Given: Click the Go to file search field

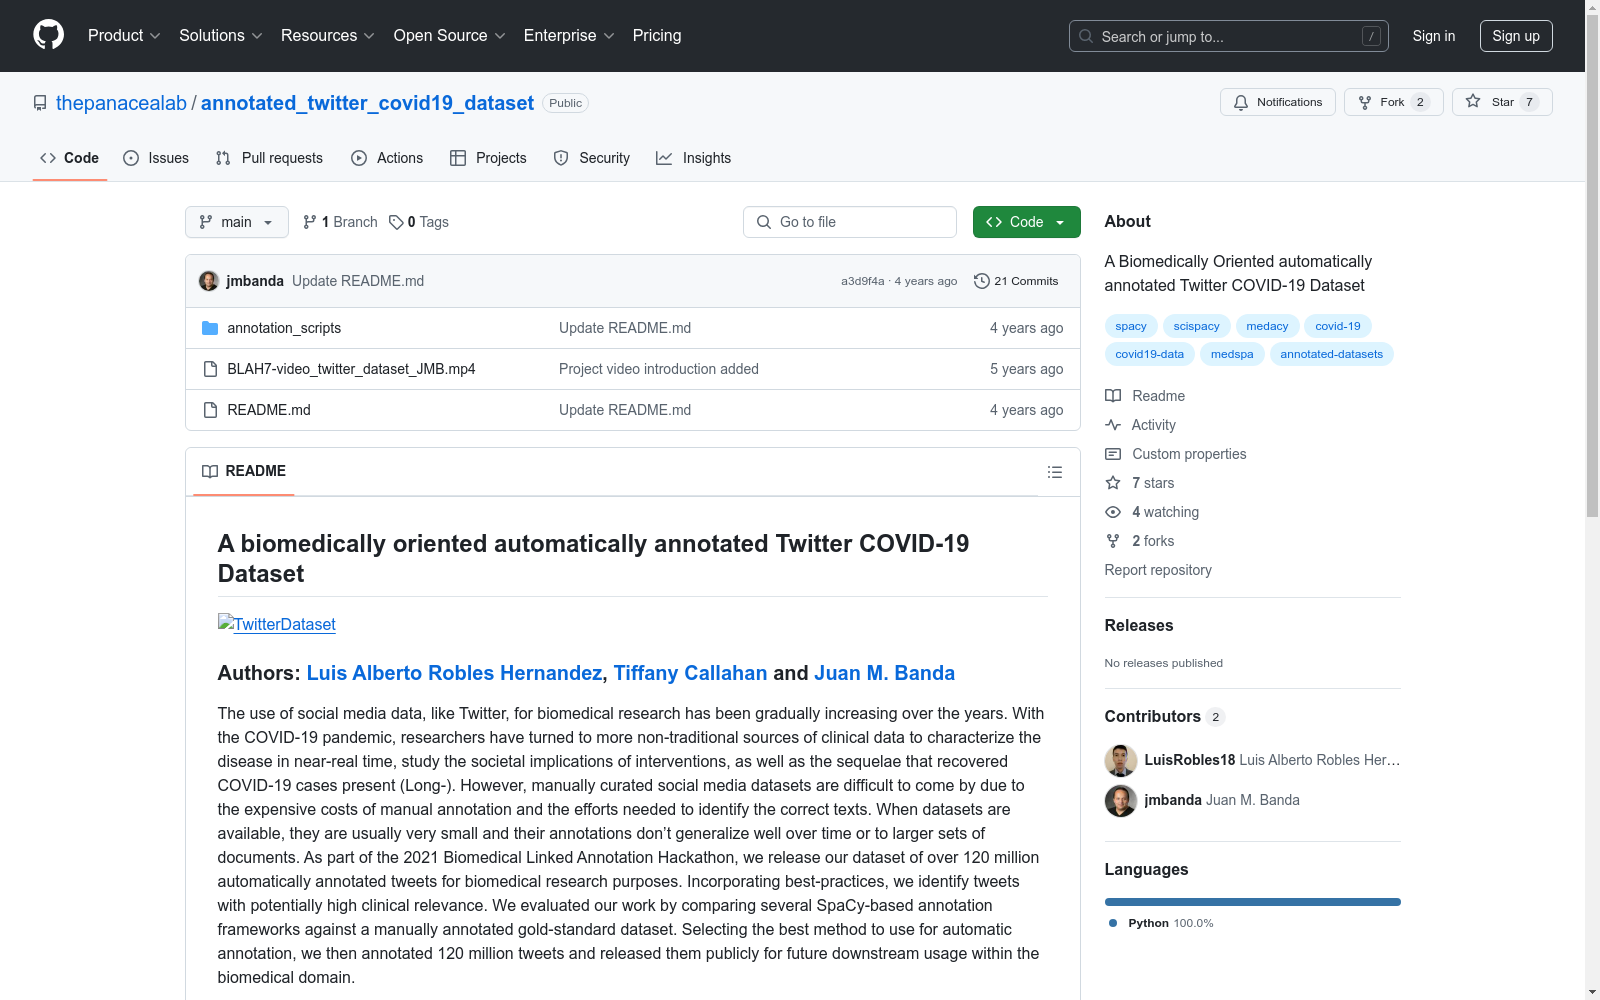Looking at the screenshot, I should (850, 222).
